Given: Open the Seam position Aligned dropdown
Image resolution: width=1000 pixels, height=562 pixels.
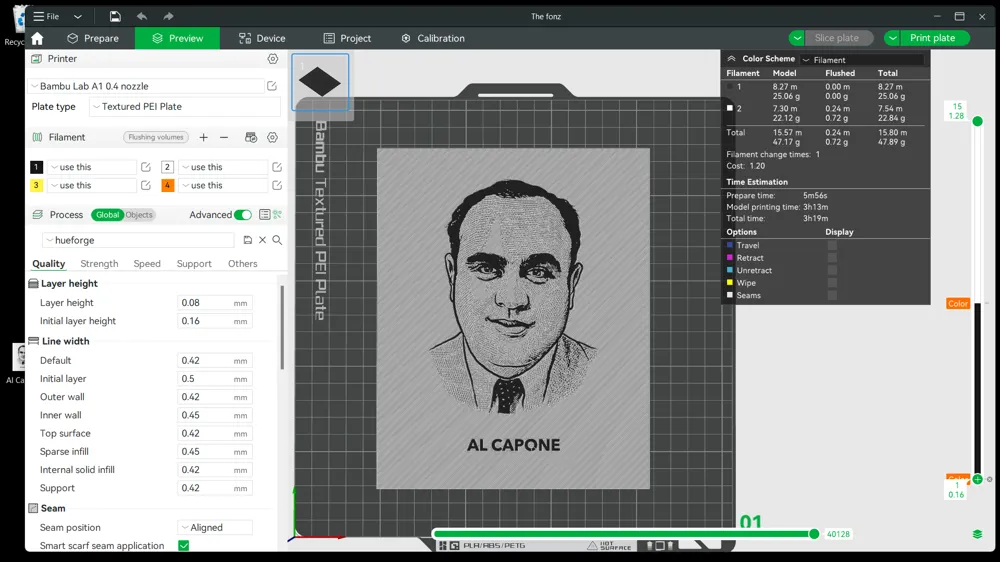Looking at the screenshot, I should tap(215, 528).
